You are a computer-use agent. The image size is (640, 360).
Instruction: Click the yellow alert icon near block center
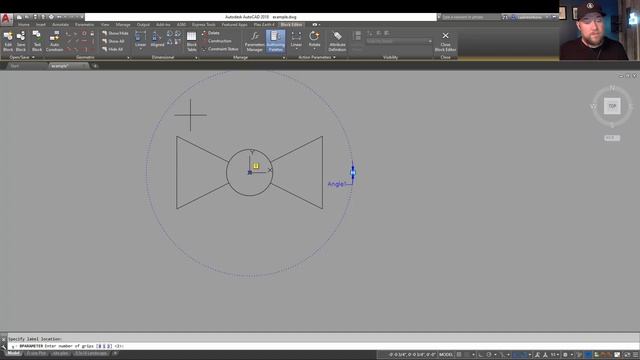[256, 166]
